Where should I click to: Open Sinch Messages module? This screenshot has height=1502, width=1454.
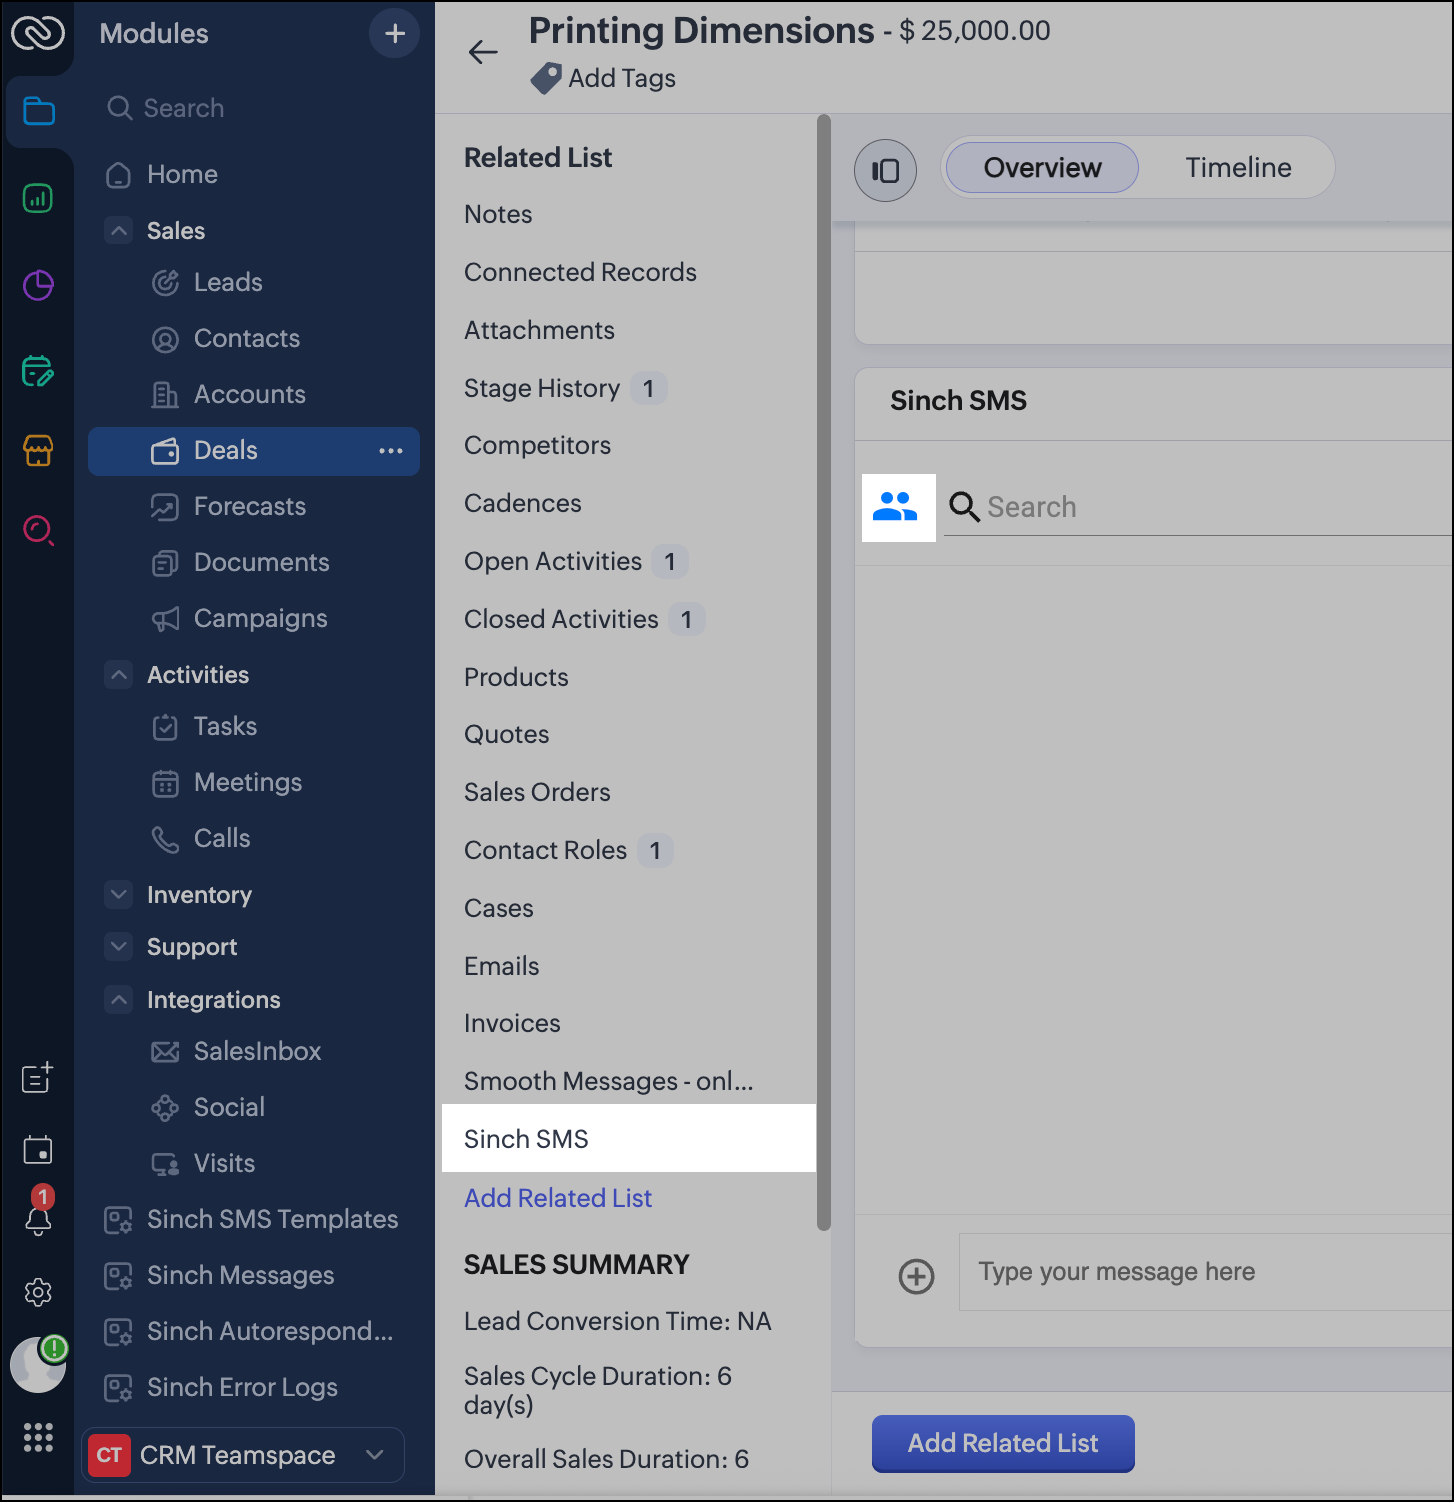pos(240,1275)
